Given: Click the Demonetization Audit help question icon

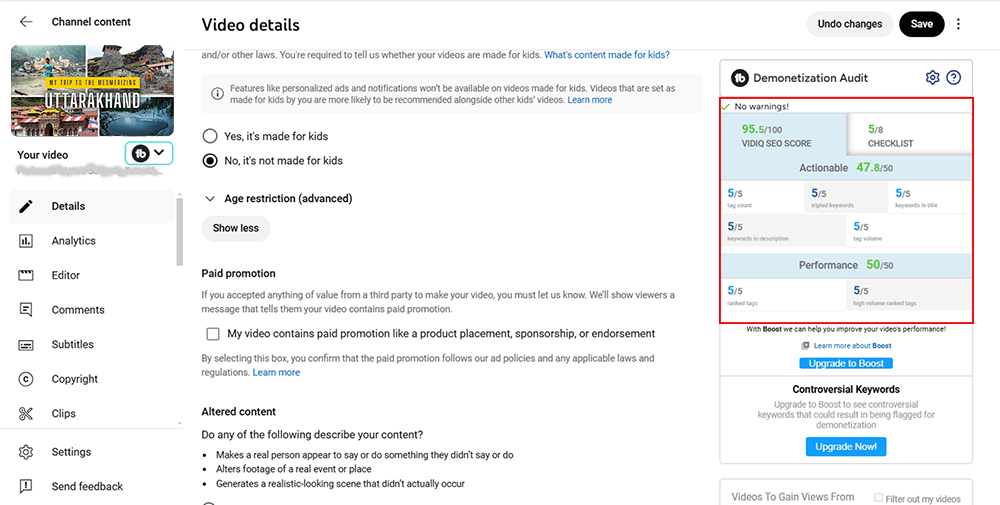Looking at the screenshot, I should click(953, 78).
